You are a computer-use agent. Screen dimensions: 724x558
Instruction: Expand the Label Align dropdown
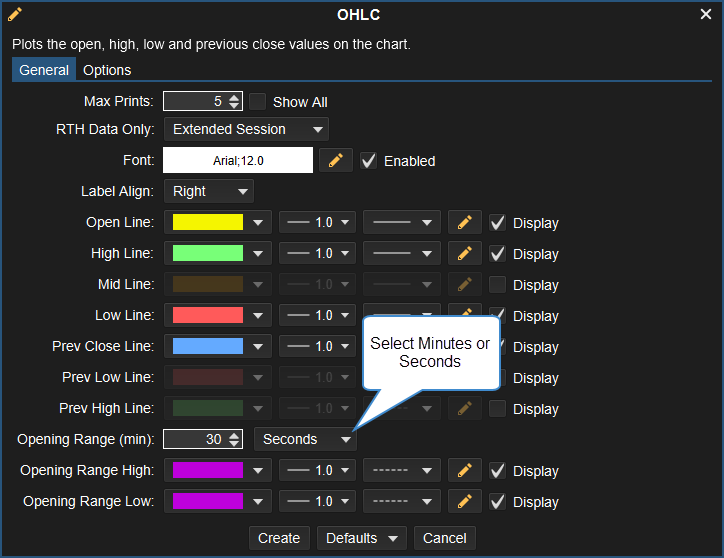[209, 191]
